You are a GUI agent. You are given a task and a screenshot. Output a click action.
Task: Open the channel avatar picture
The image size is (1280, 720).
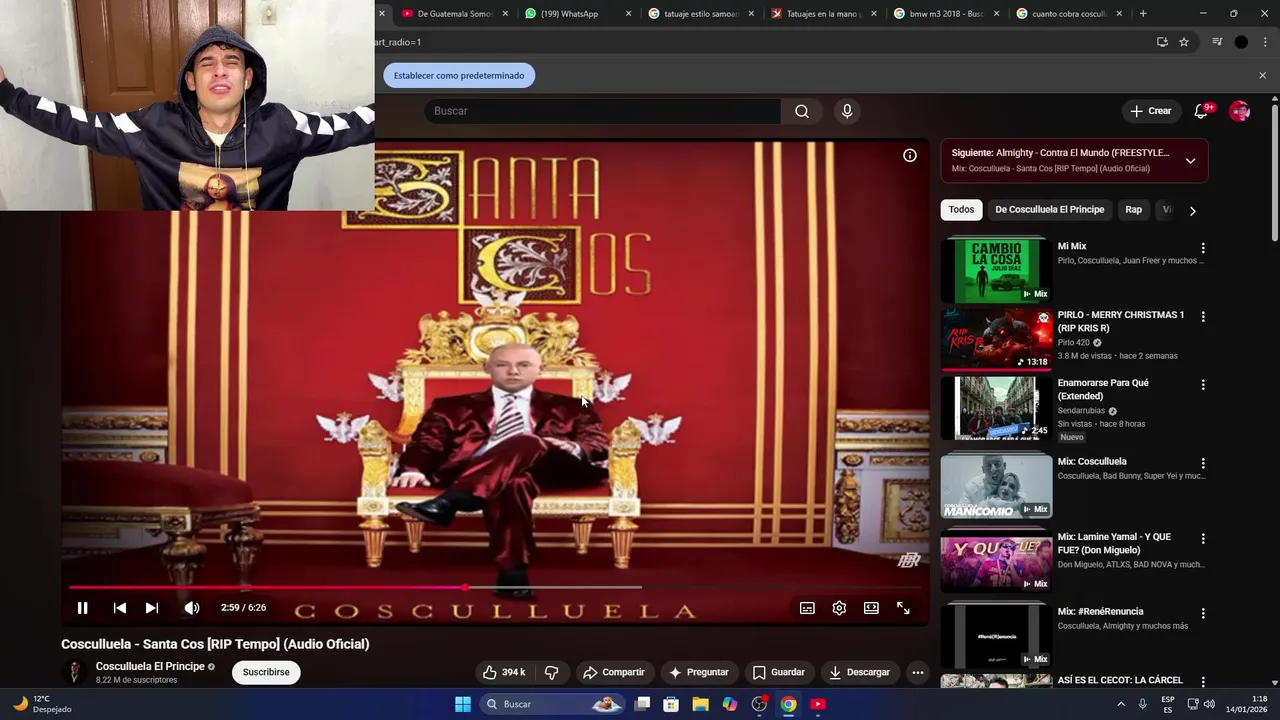(74, 672)
